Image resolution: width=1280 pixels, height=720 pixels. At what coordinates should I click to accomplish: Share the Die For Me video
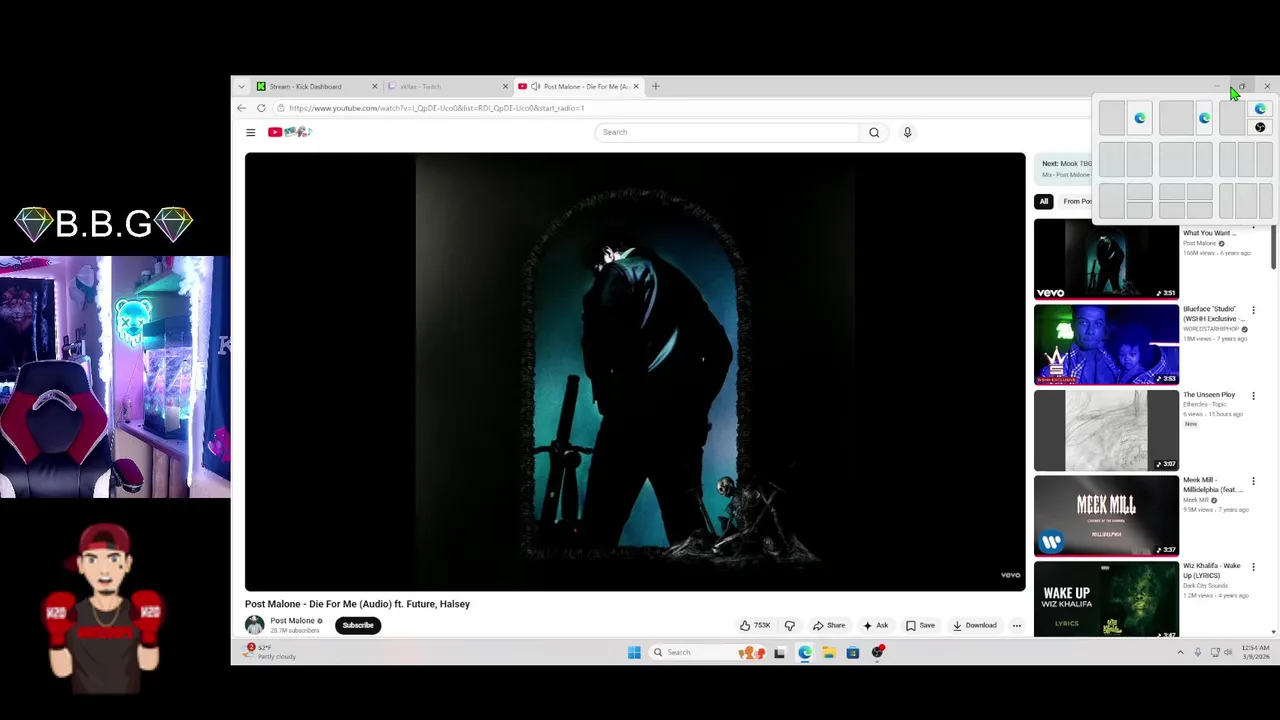point(829,625)
